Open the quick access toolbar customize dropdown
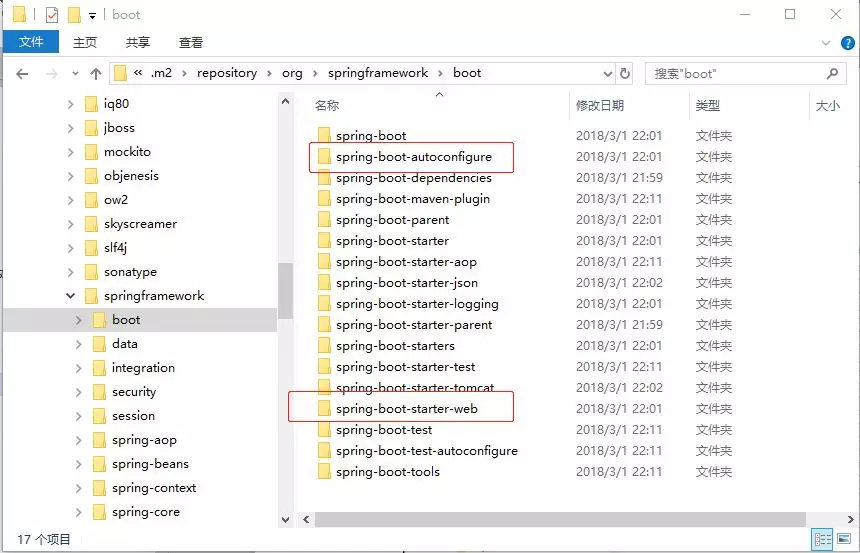860x553 pixels. point(93,16)
